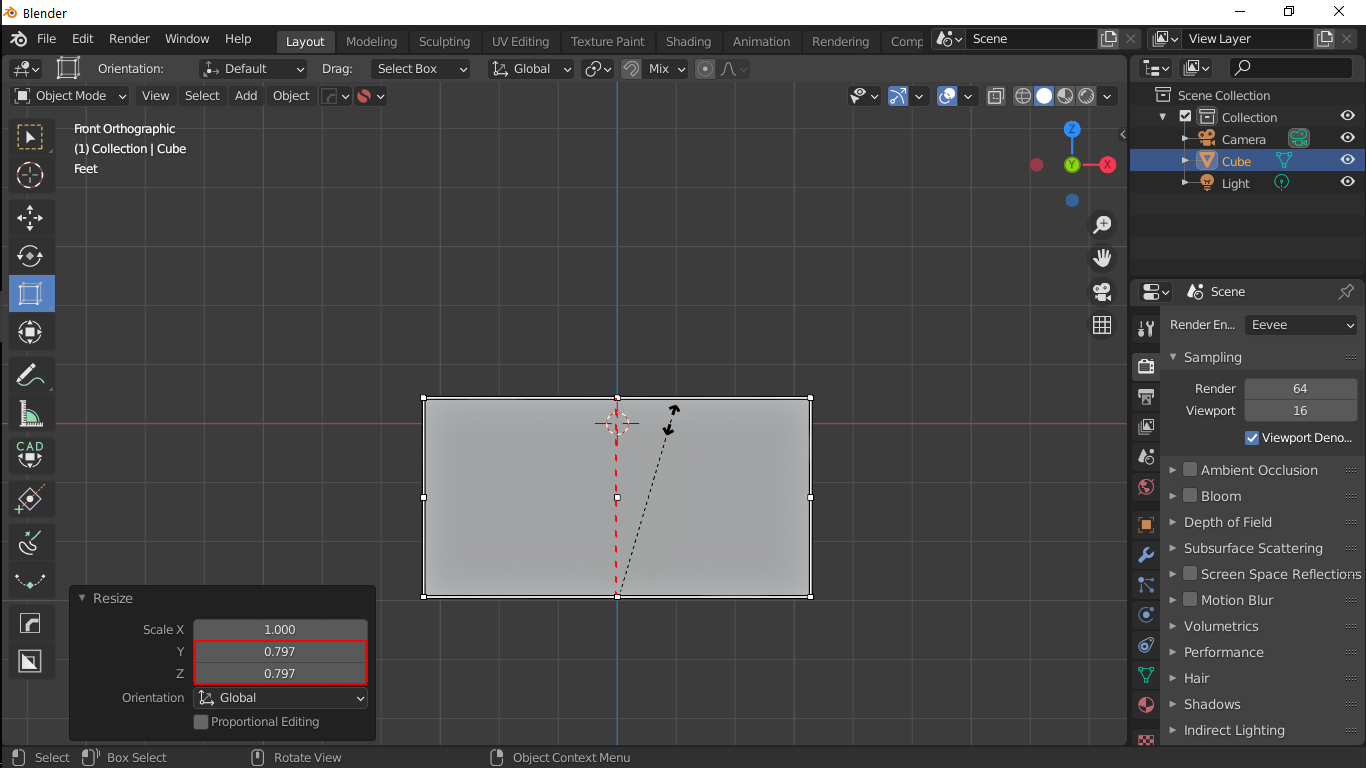Image resolution: width=1366 pixels, height=768 pixels.
Task: Turn on the Motion Blur checkbox
Action: point(1190,600)
